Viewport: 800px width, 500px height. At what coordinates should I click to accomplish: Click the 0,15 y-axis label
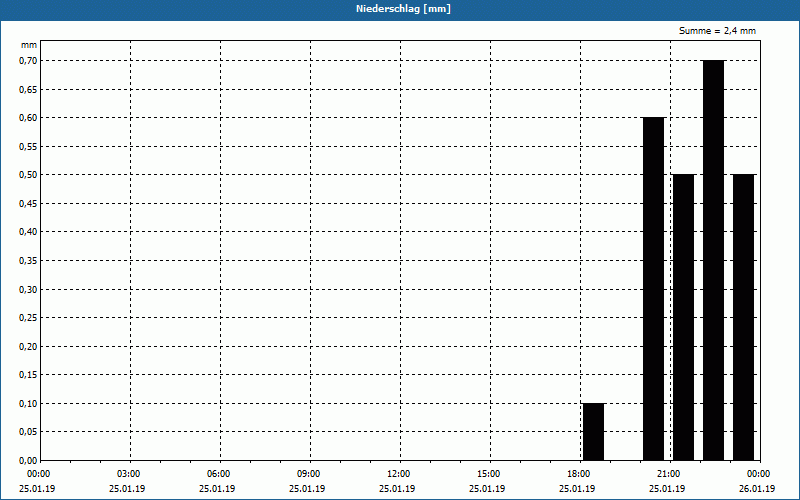[29, 375]
